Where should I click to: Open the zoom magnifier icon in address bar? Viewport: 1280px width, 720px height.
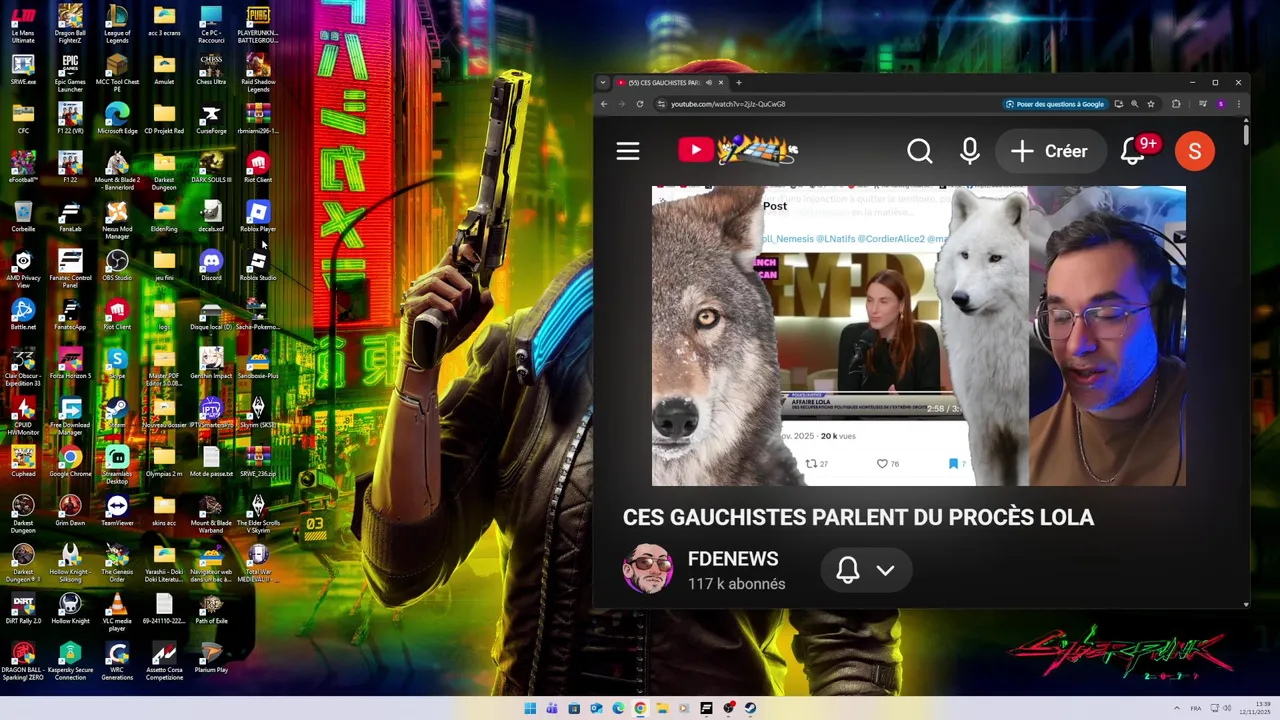pyautogui.click(x=1134, y=104)
